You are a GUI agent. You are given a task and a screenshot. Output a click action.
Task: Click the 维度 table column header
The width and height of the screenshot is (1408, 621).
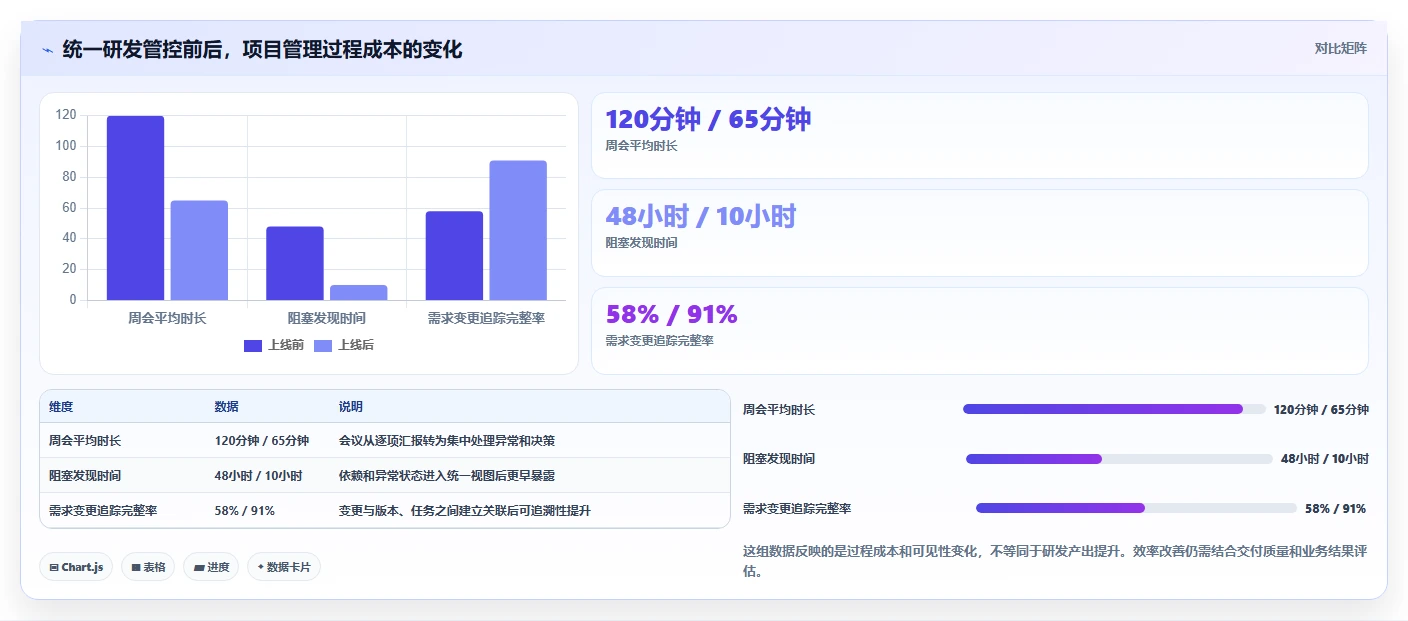point(61,407)
